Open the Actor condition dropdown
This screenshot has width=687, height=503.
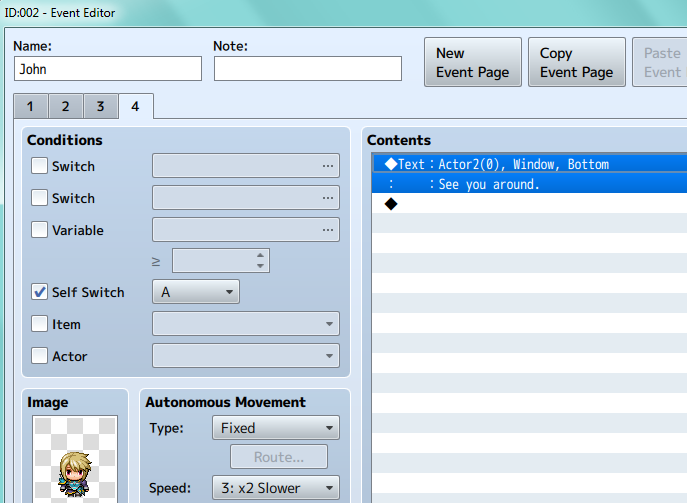pos(246,356)
